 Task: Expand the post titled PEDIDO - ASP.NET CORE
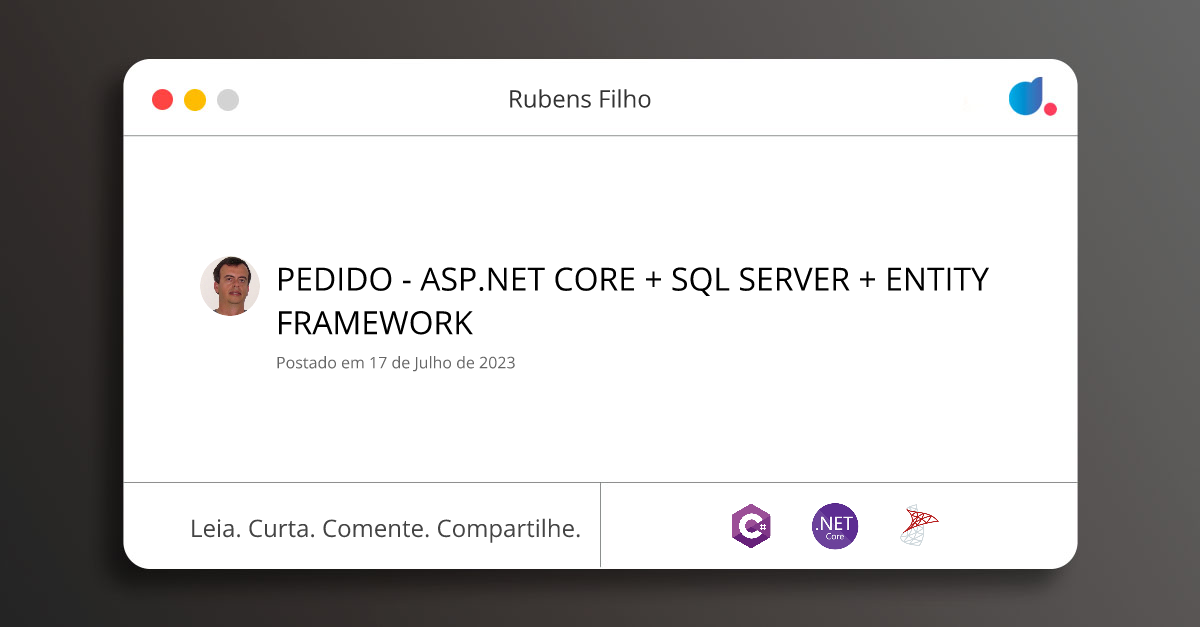(x=632, y=300)
